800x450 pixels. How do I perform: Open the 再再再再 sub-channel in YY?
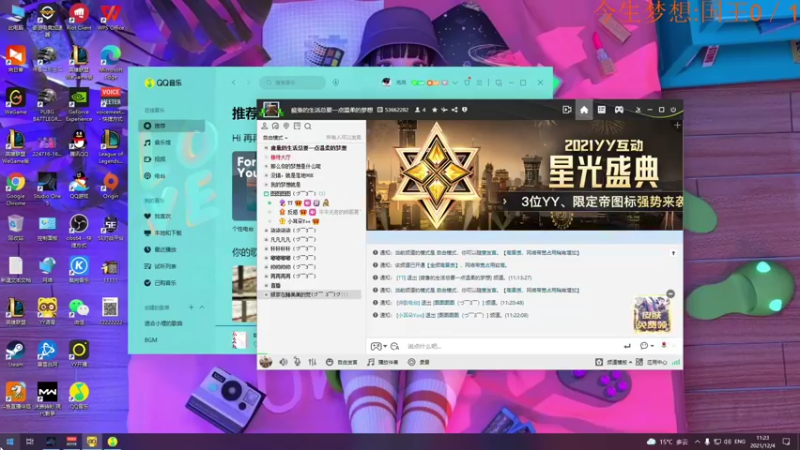[x=293, y=276]
